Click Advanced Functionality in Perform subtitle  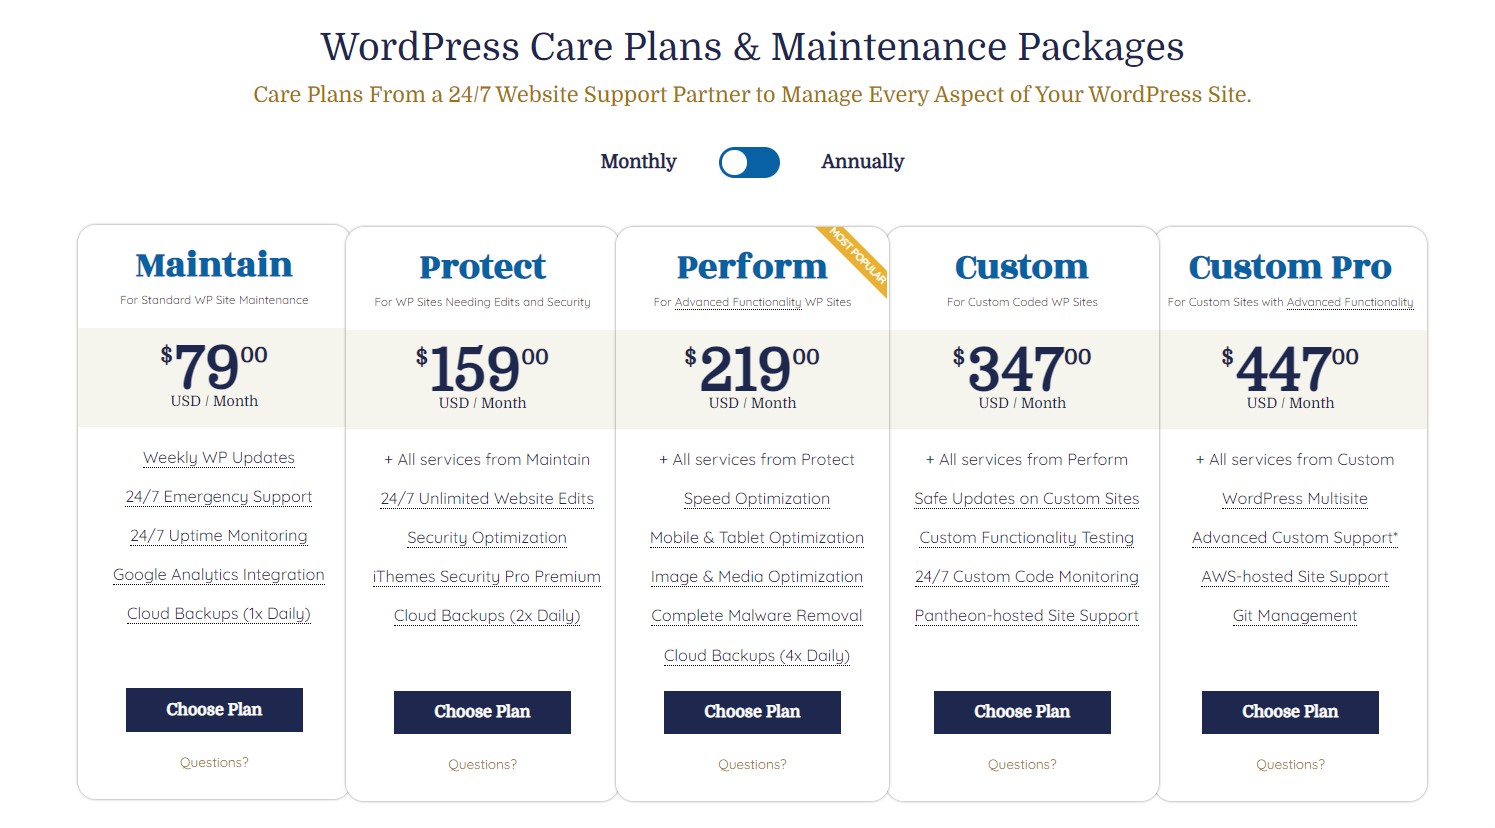tap(738, 302)
